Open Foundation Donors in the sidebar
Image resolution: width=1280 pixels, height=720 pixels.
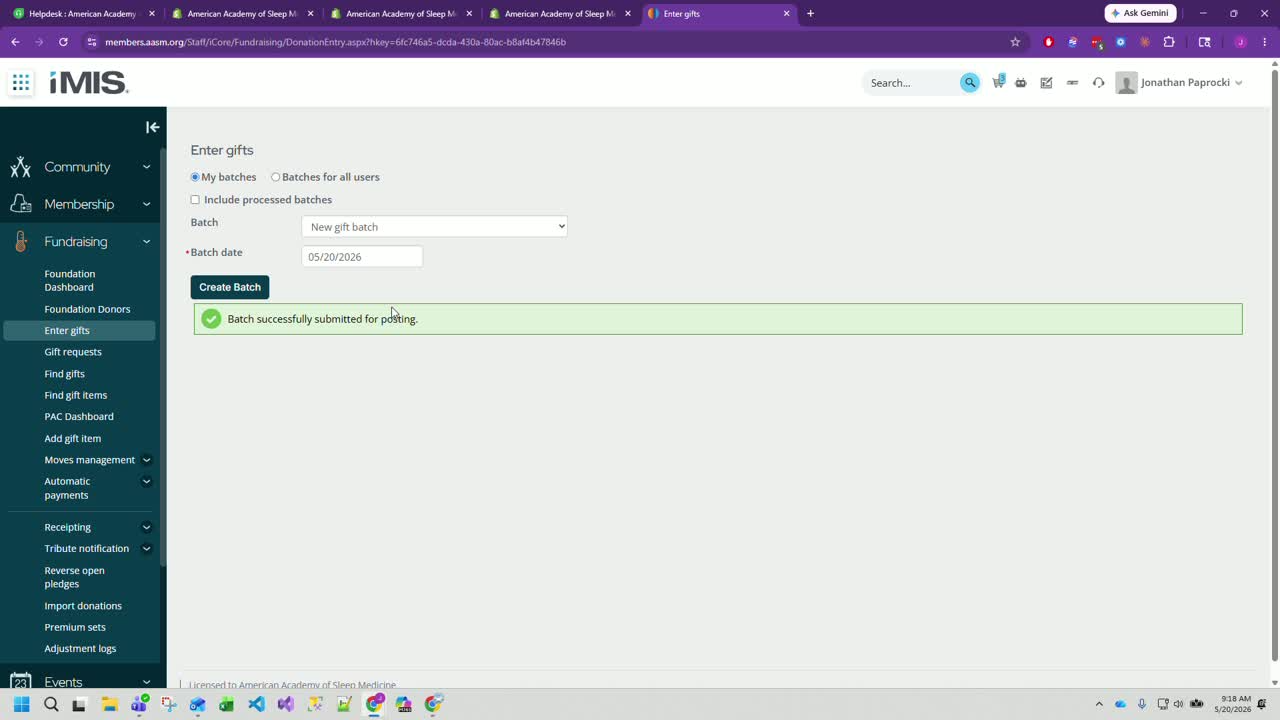point(87,309)
